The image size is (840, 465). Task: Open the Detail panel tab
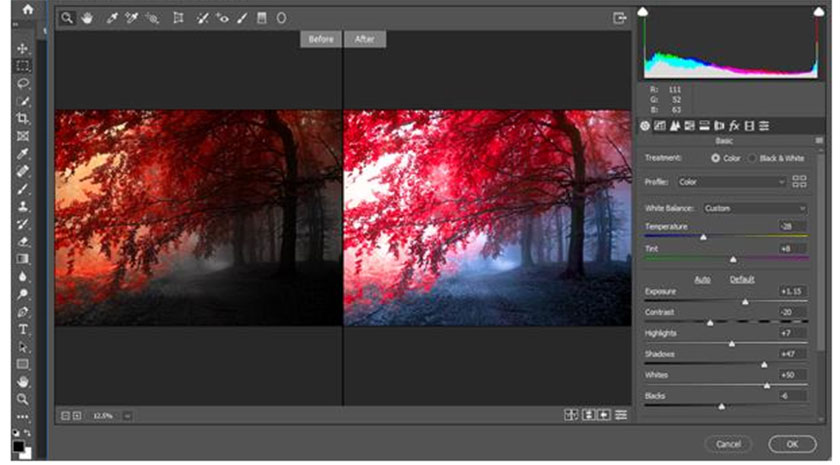pos(675,126)
